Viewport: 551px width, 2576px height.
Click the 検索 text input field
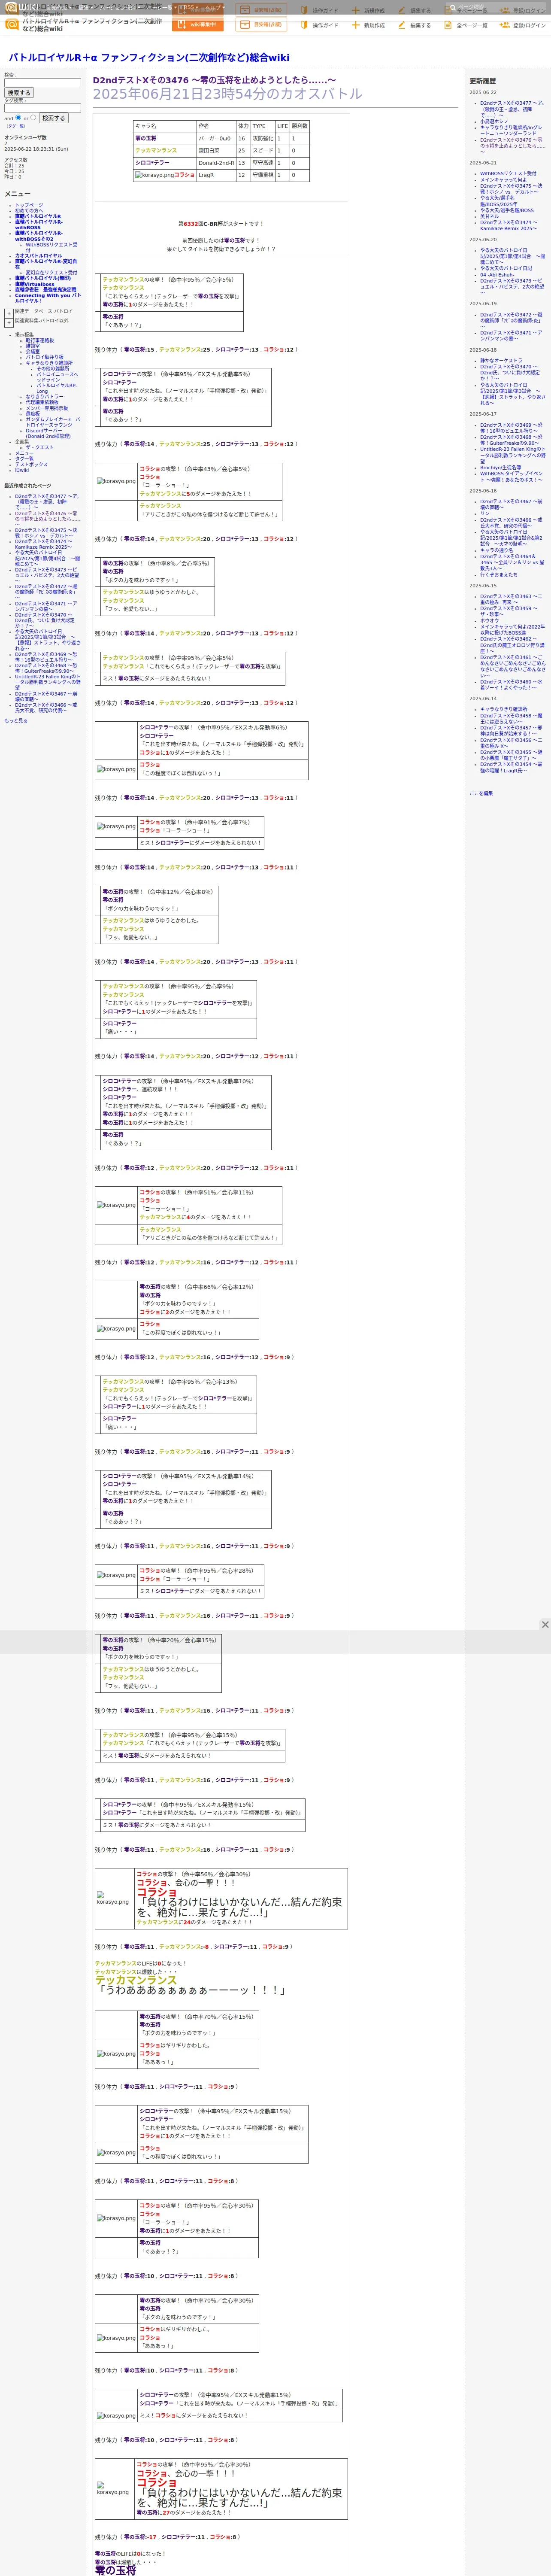(42, 83)
